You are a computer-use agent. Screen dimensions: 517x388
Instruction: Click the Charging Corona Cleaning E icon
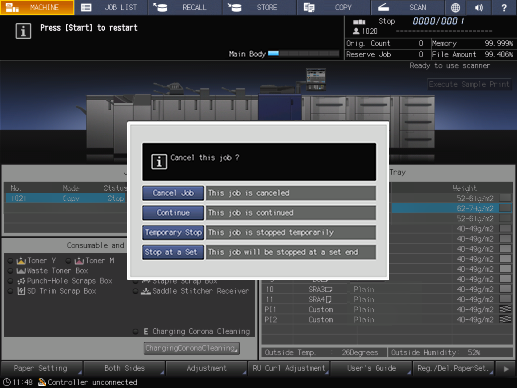point(146,331)
